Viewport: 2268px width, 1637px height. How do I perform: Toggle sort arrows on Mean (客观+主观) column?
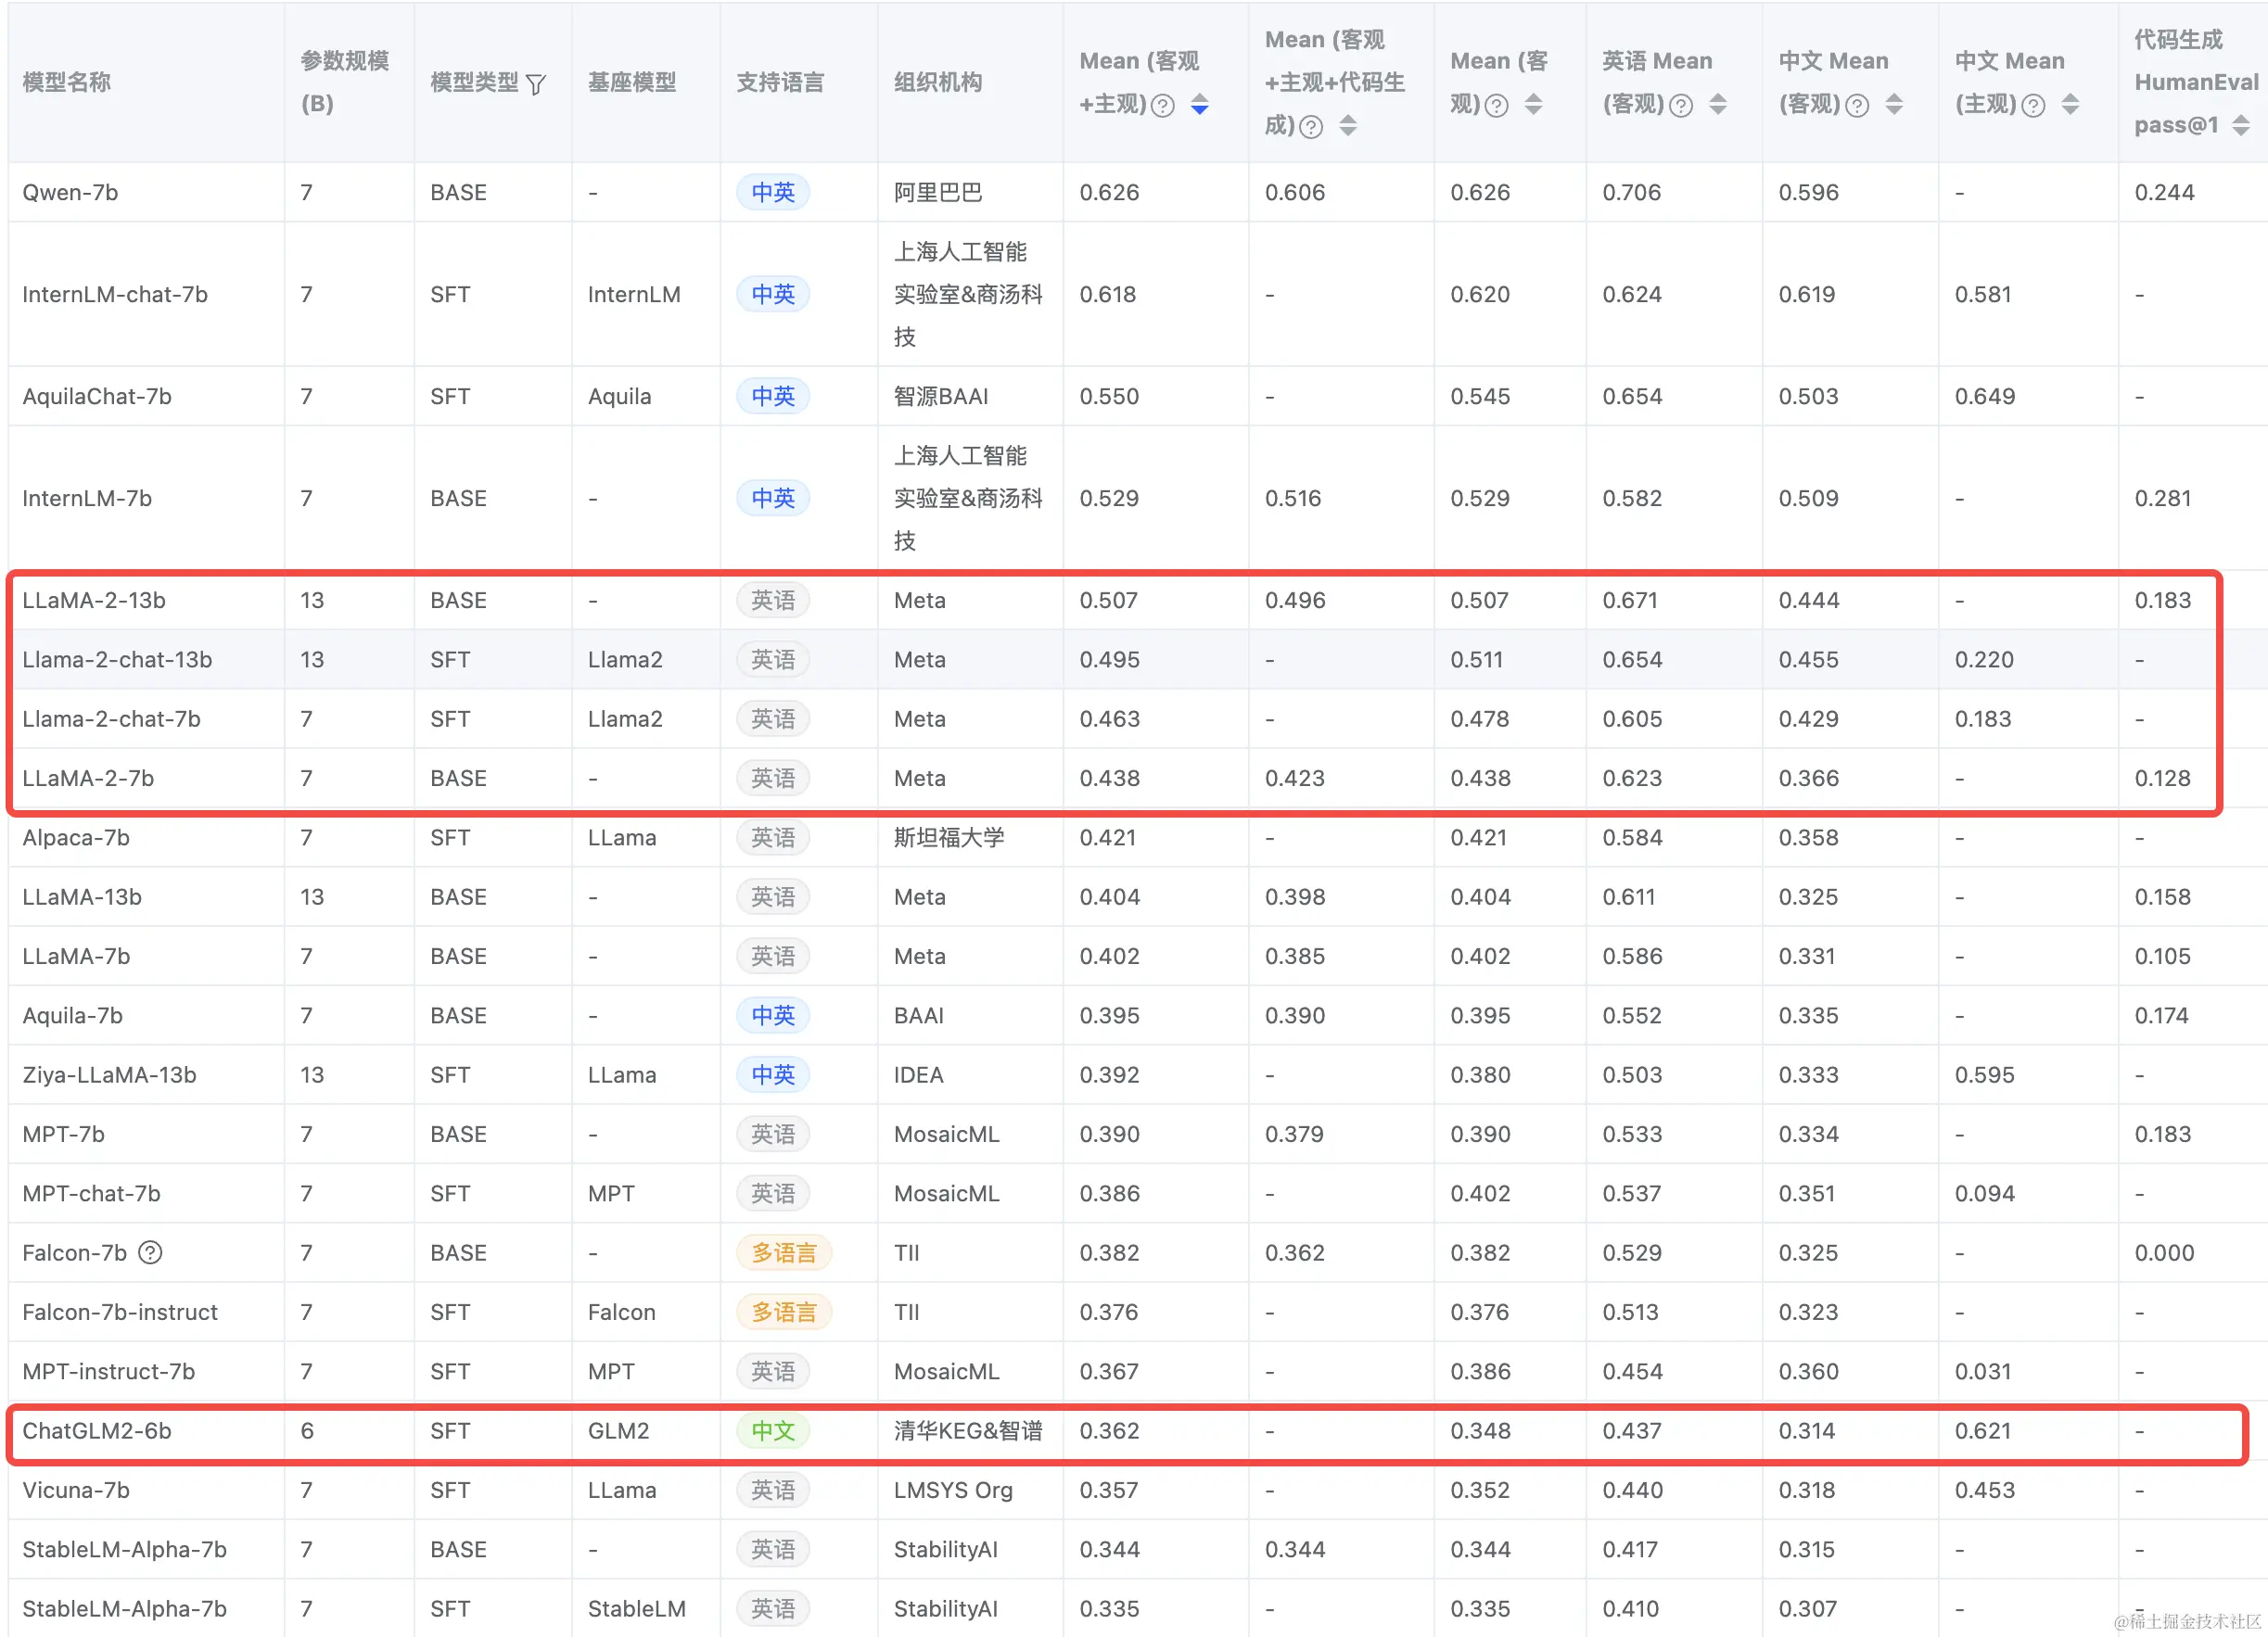point(1200,104)
